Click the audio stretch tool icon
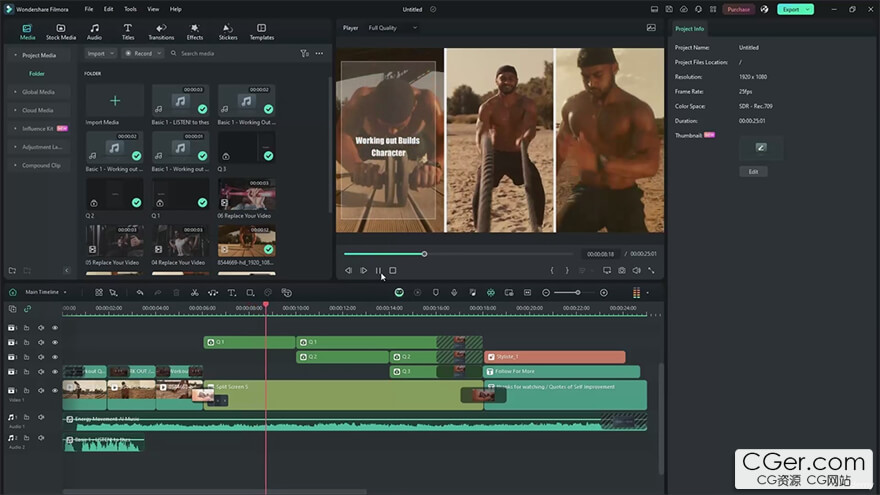Screen dimensions: 880x495 (x=213, y=292)
